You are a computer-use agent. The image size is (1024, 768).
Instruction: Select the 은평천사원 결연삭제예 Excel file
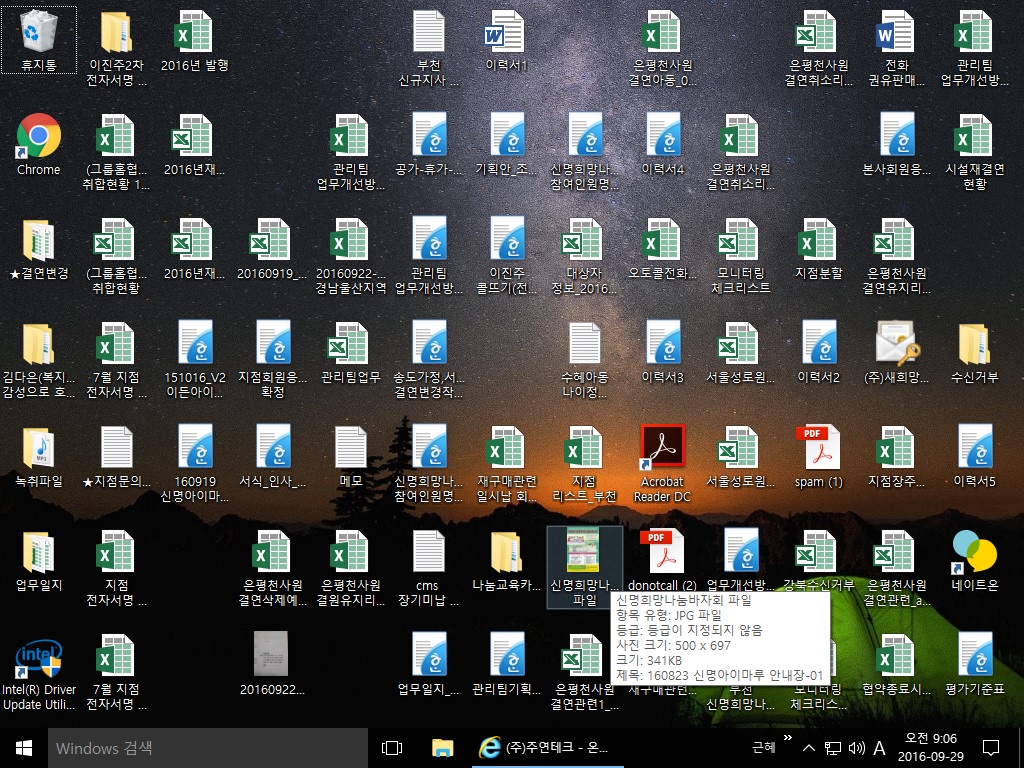pyautogui.click(x=272, y=568)
